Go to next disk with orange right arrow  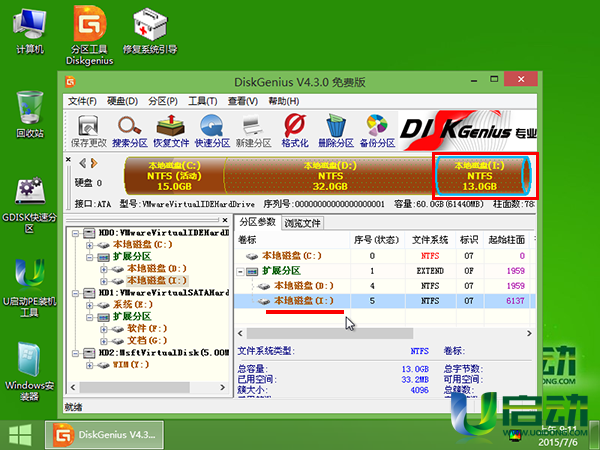[94, 163]
